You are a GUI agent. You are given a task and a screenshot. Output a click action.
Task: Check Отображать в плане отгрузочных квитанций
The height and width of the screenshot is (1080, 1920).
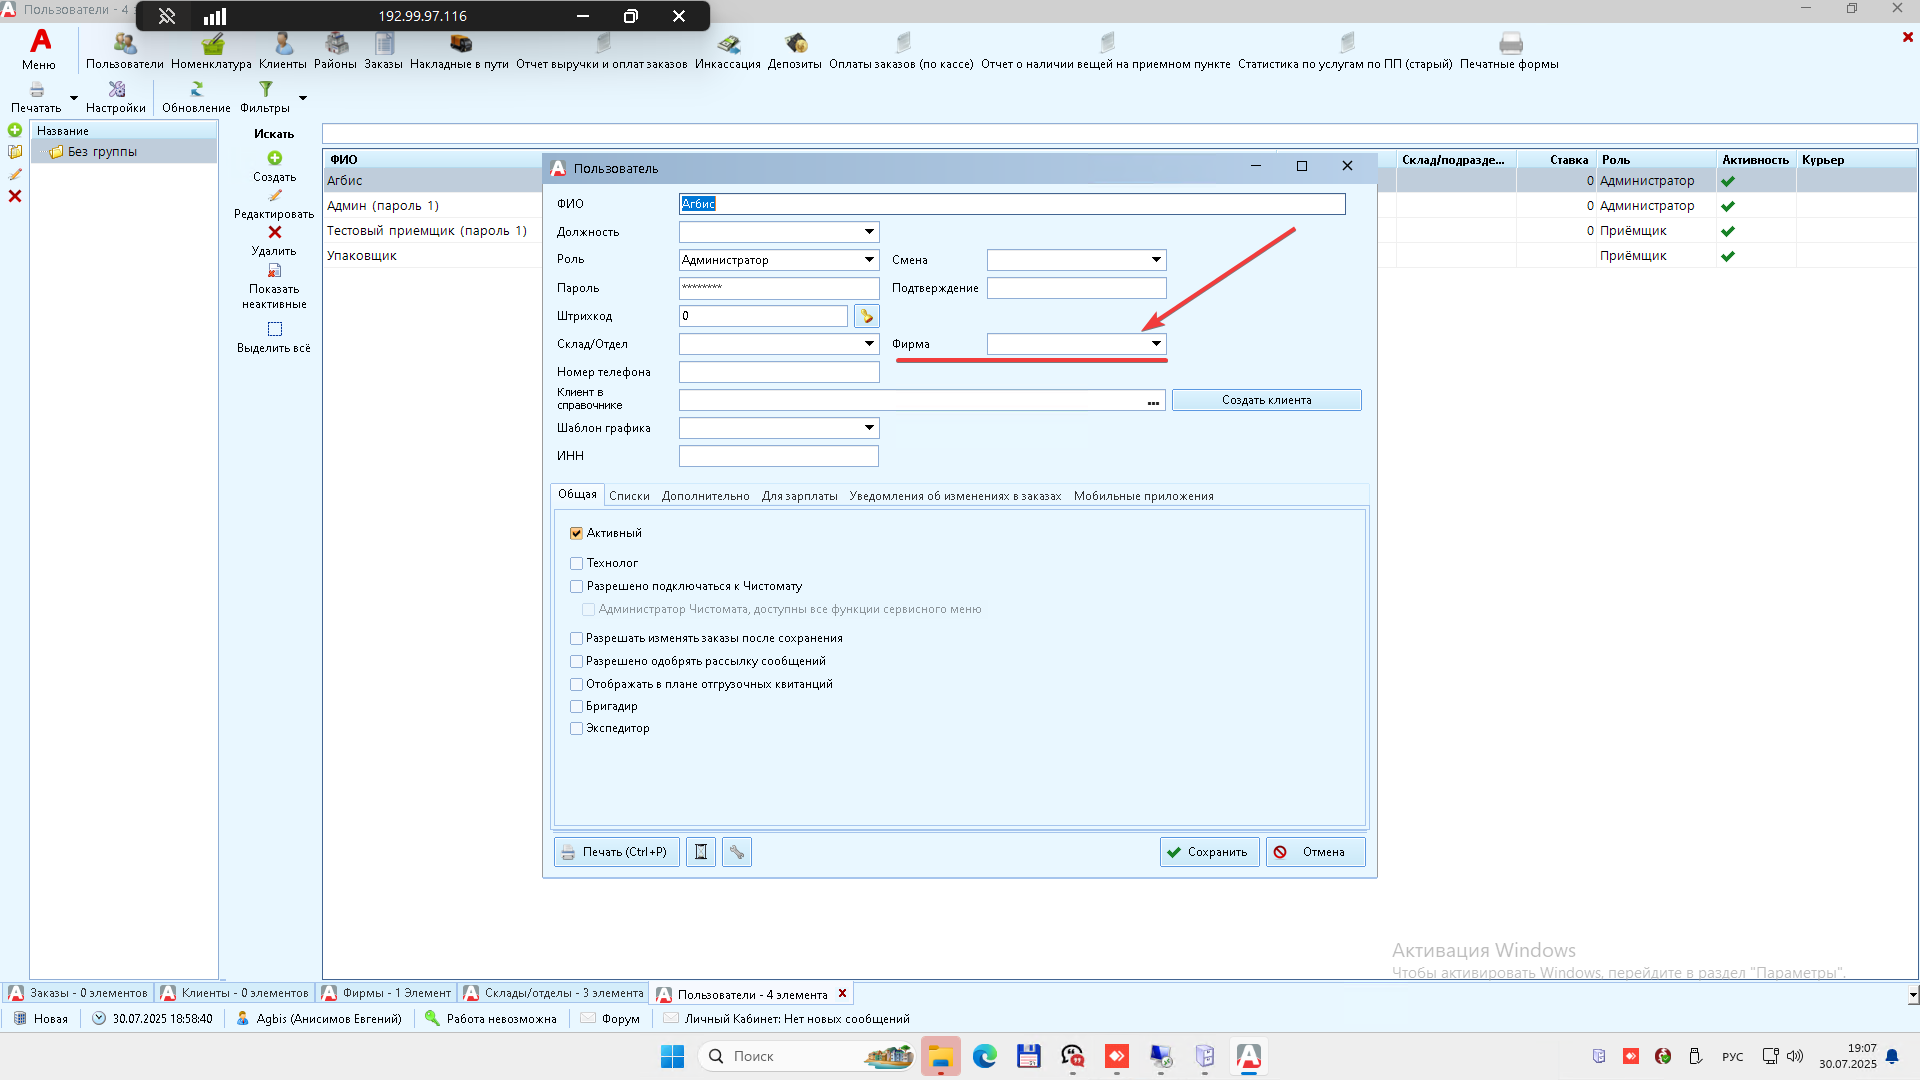576,685
